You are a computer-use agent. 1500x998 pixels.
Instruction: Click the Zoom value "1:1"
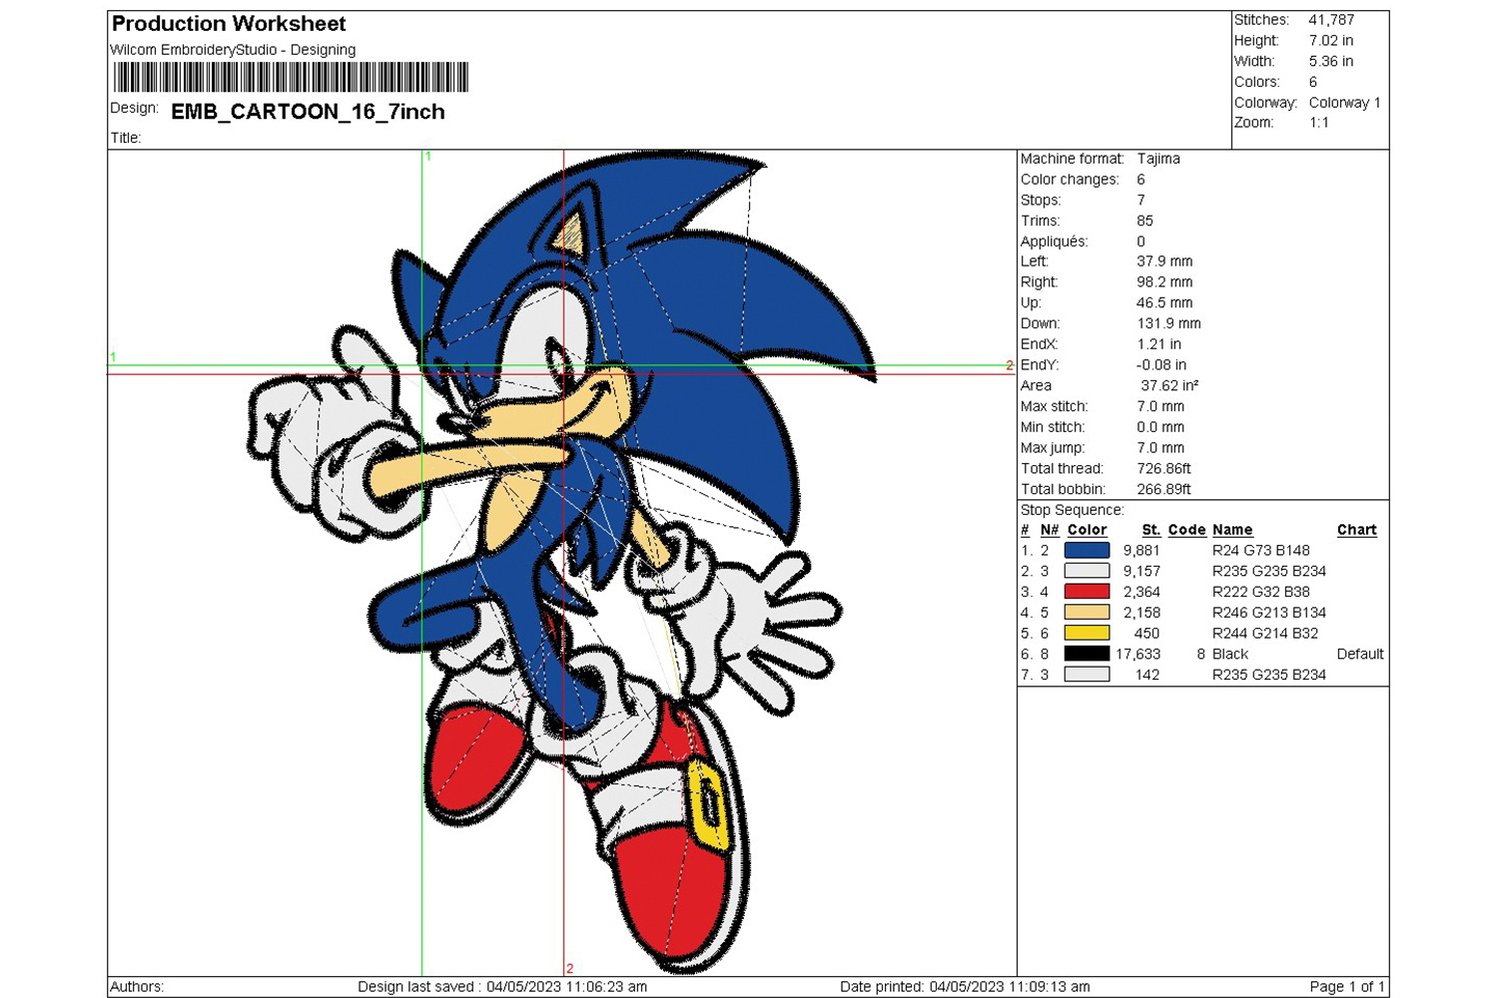1319,123
